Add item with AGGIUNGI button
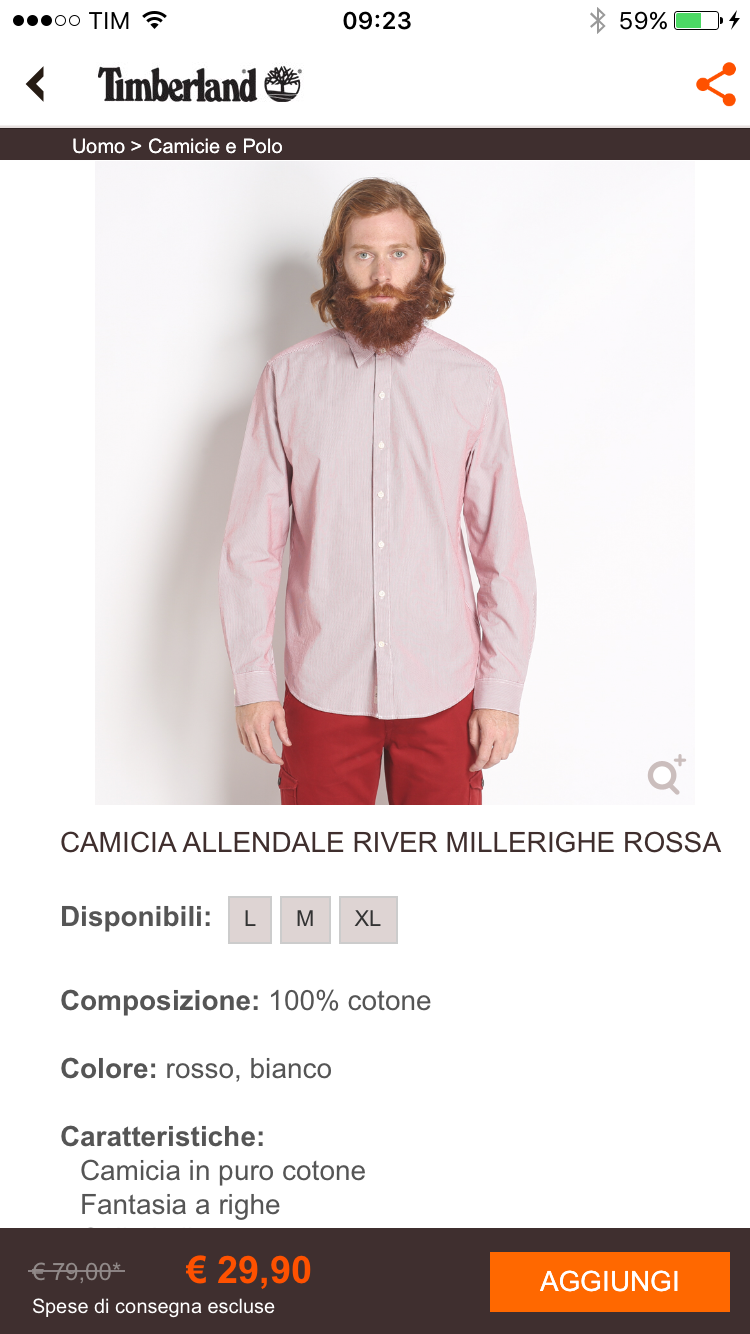The height and width of the screenshot is (1334, 750). [610, 1281]
